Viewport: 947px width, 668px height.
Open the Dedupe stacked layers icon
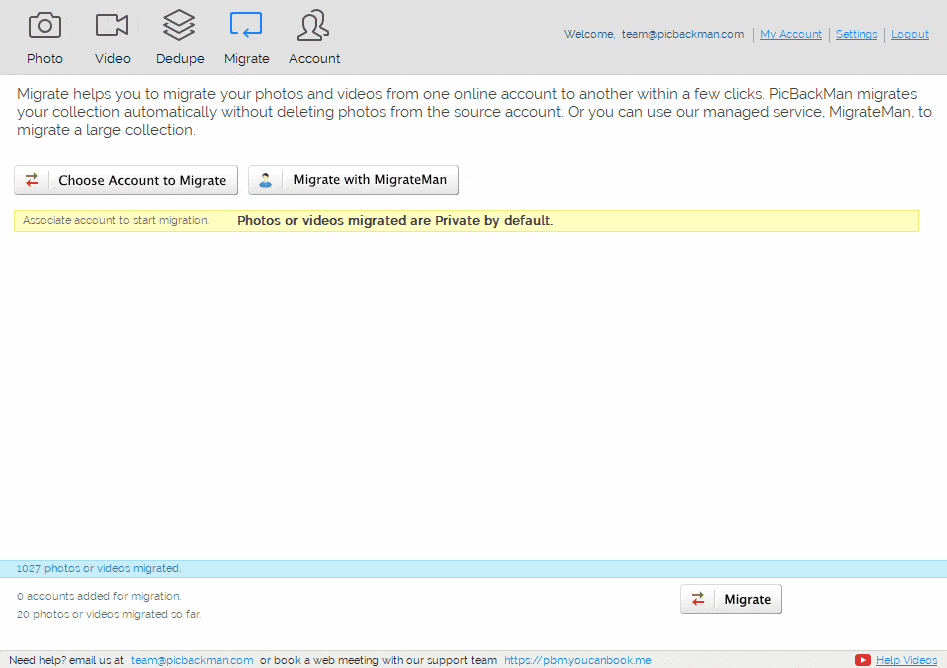[179, 25]
